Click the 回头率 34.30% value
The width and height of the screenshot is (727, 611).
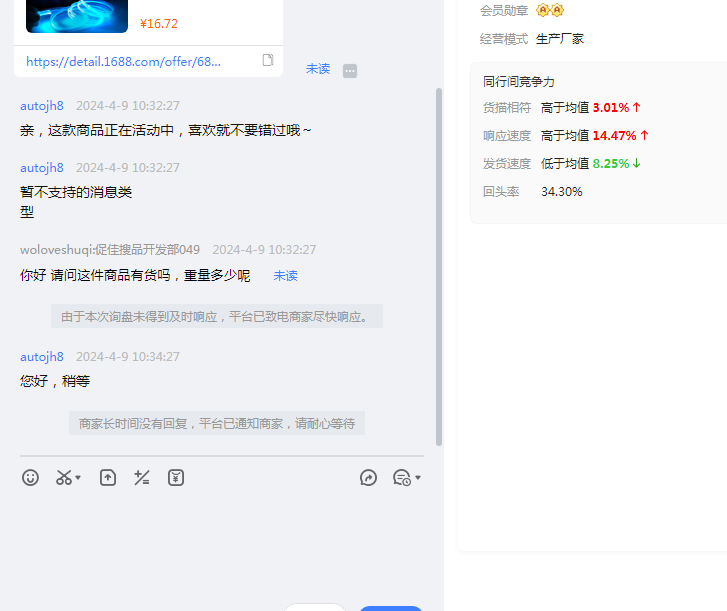(561, 192)
